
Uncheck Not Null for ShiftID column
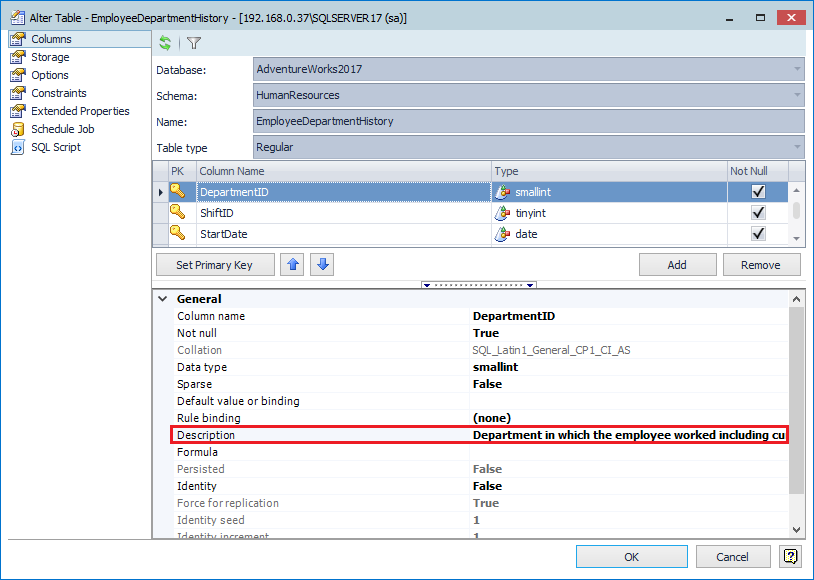(758, 213)
